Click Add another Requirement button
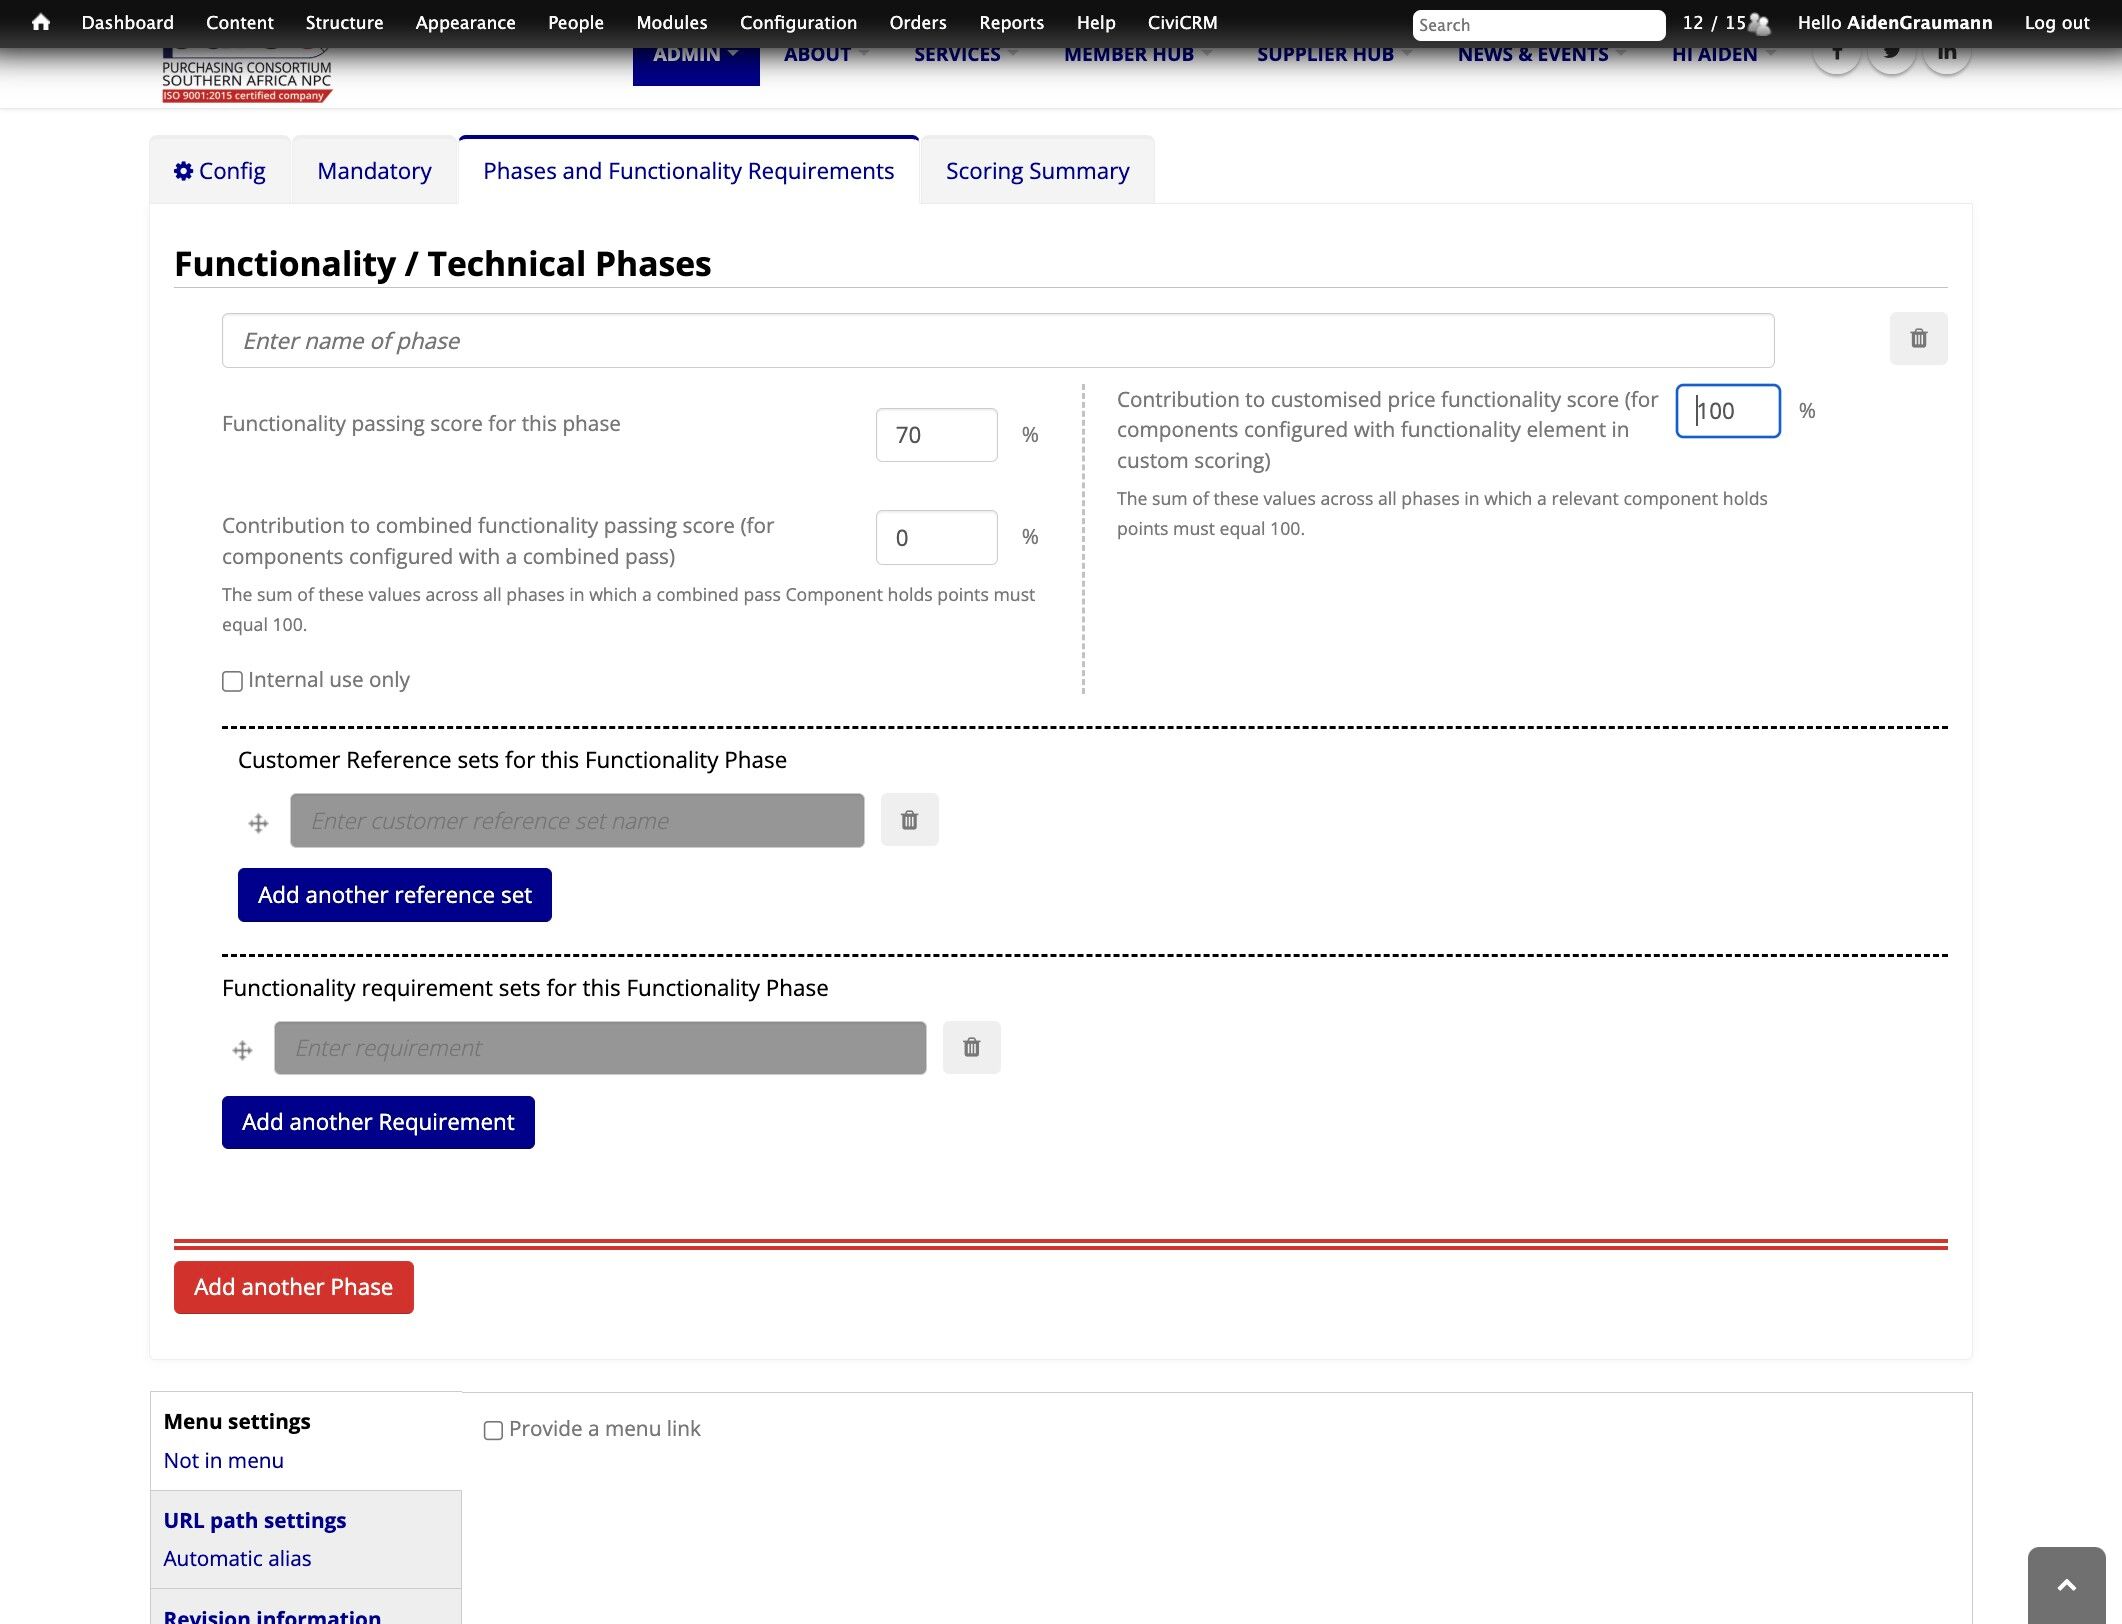Viewport: 2122px width, 1624px height. (x=377, y=1122)
